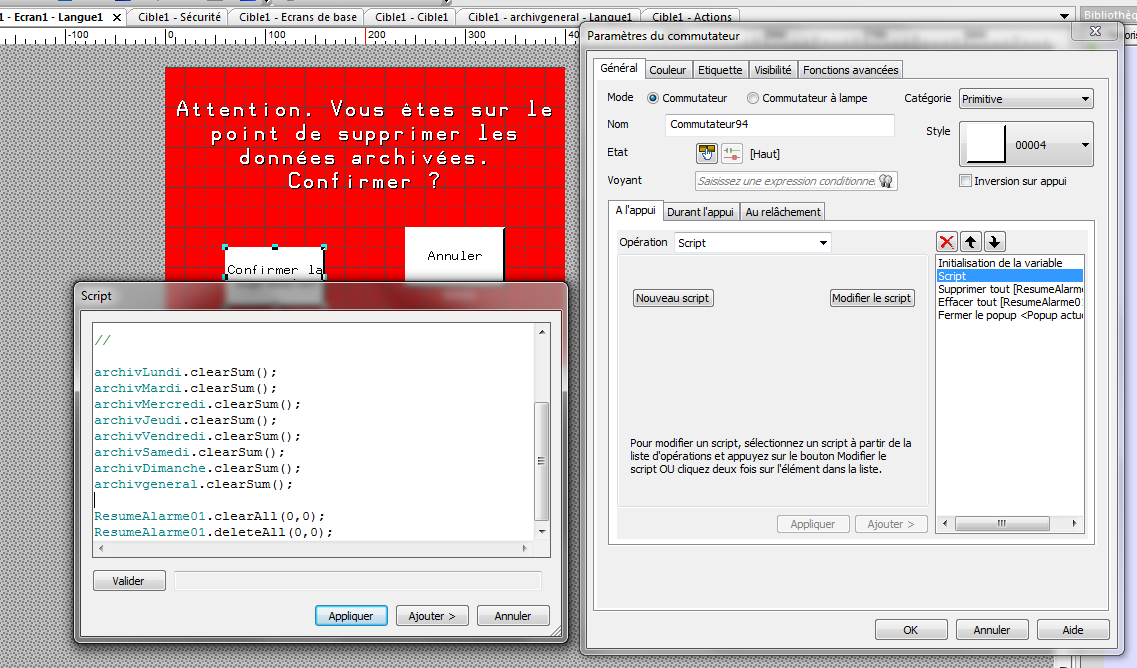Close the Paramètres du commutateur dialog
This screenshot has height=668, width=1137.
1096,31
